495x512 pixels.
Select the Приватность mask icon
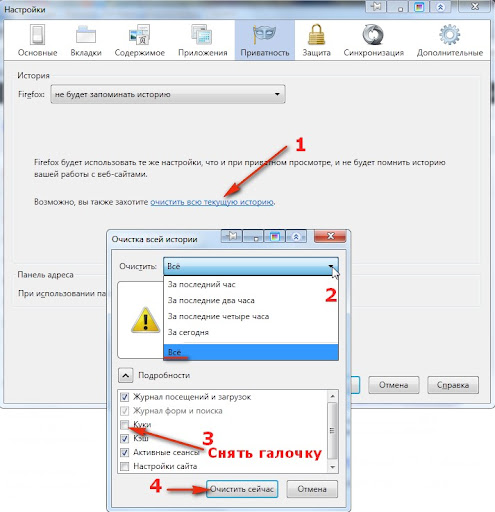pos(264,34)
